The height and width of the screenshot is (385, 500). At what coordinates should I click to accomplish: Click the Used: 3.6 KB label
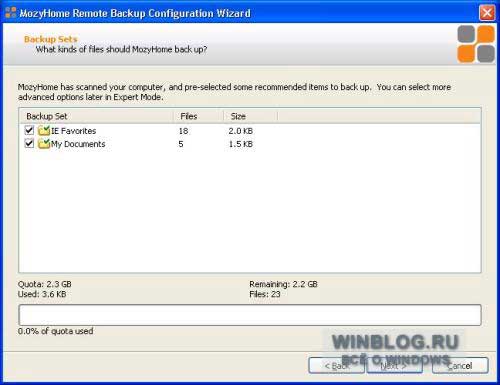(42, 294)
